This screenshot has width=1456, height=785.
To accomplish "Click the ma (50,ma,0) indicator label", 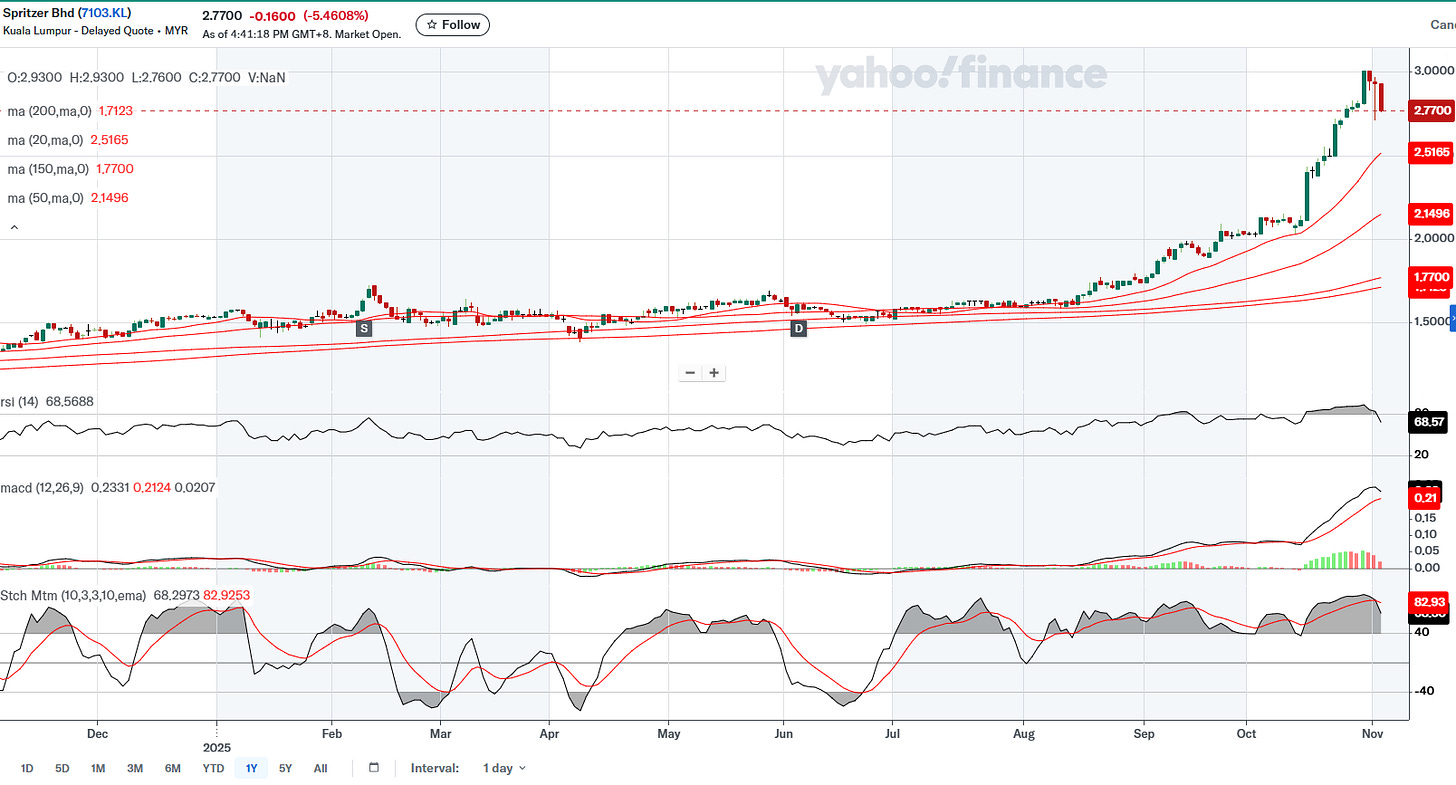I will [45, 198].
